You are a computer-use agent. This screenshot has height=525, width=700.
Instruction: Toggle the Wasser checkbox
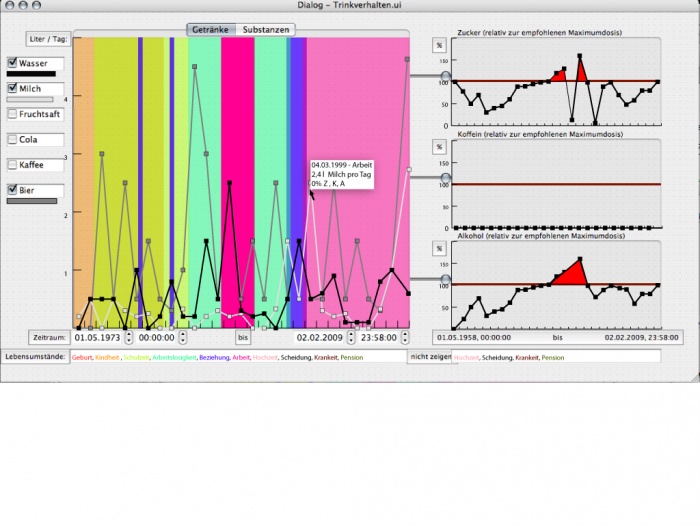click(13, 64)
